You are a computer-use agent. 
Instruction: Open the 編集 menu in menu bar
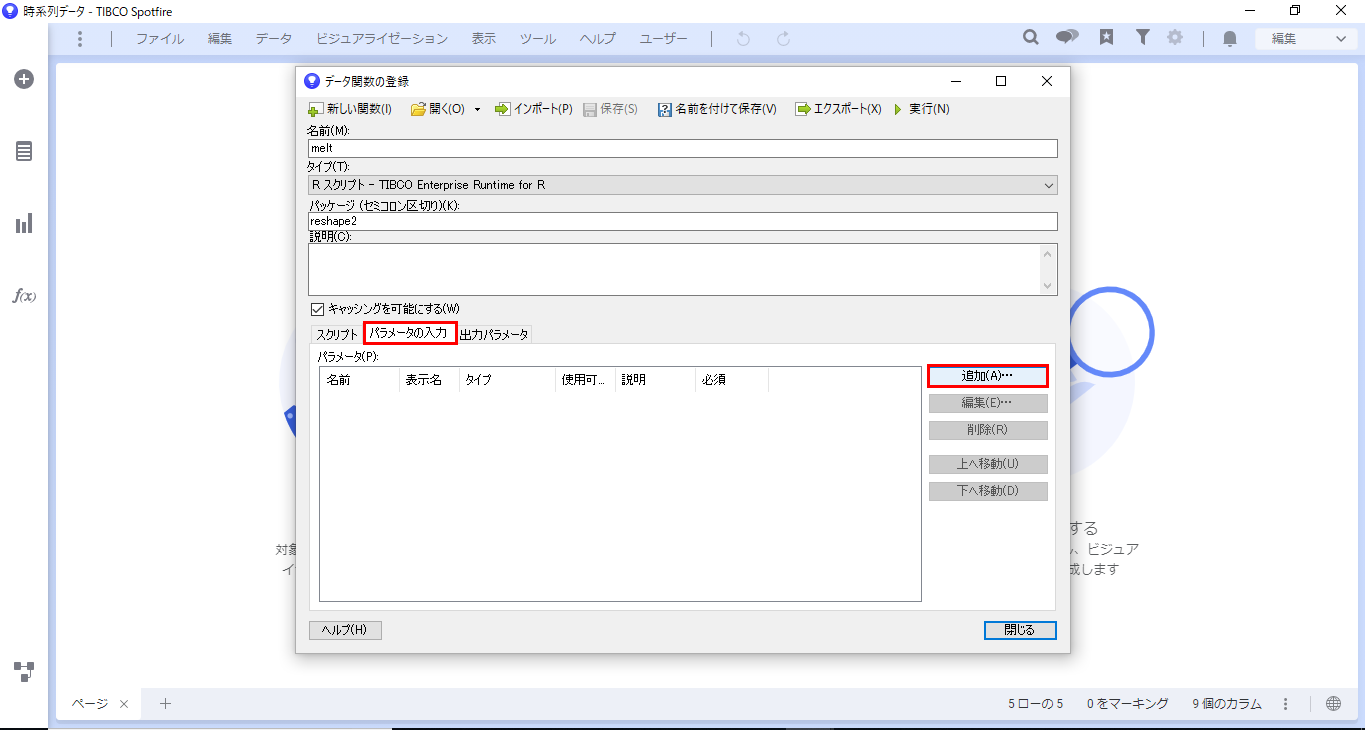coord(220,39)
